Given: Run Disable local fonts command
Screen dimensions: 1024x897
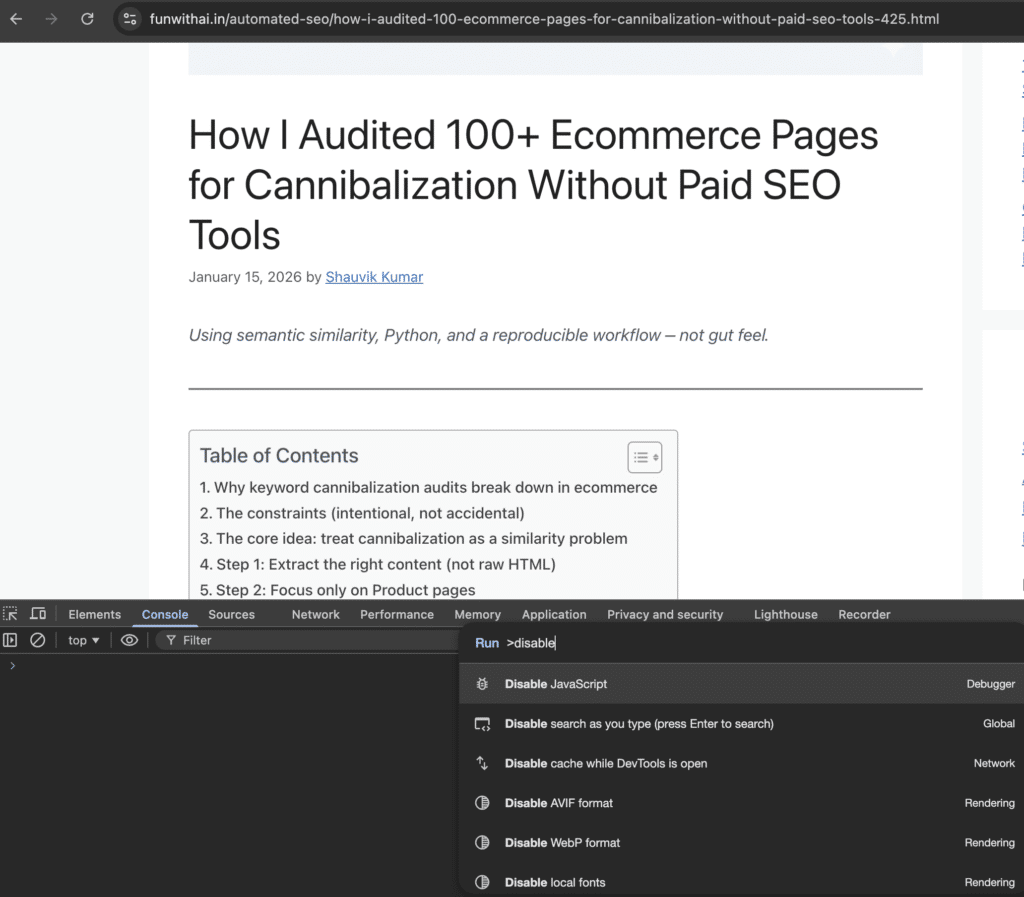Looking at the screenshot, I should (x=741, y=883).
